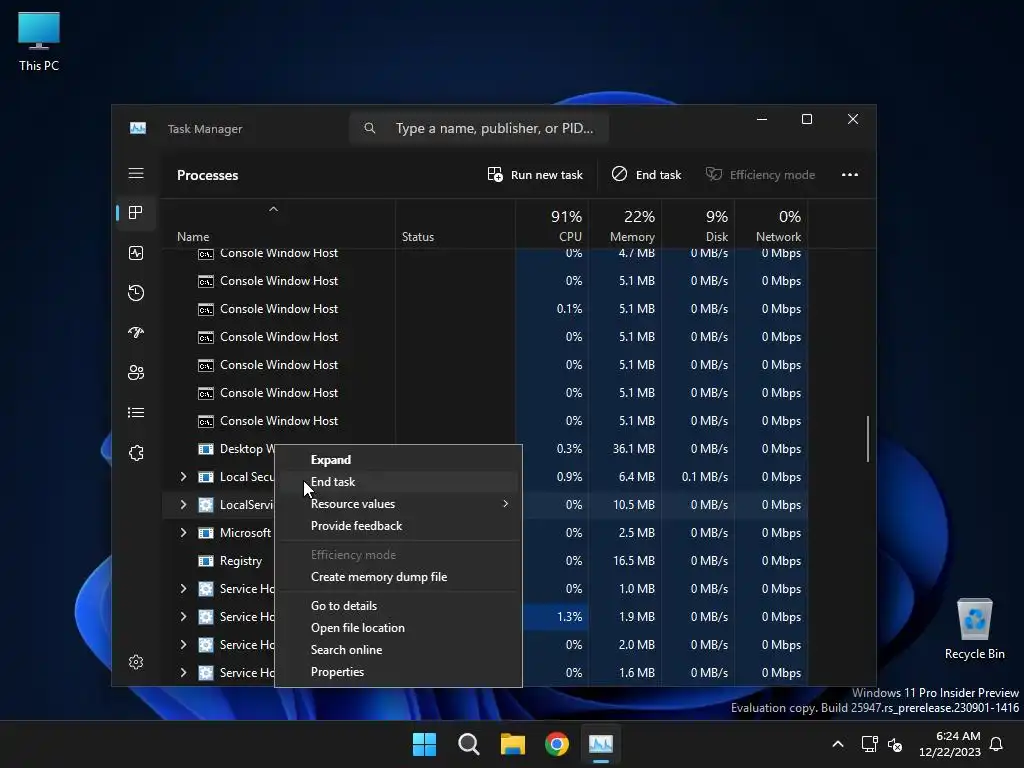Click the three-dot more options button

click(x=850, y=174)
